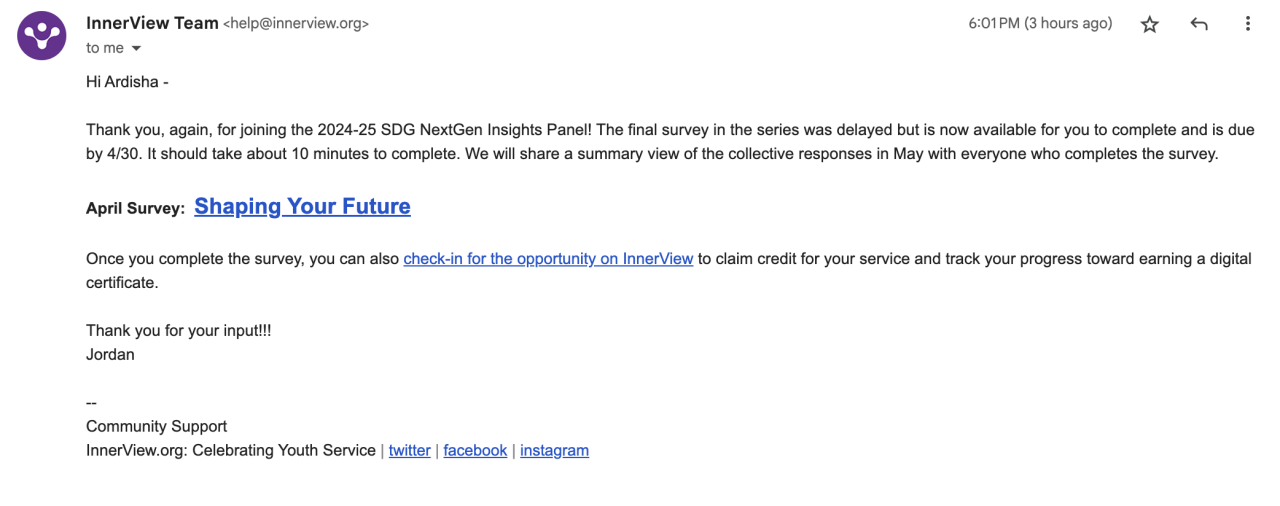Click the "Hi Ardisha -" greeting line

pyautogui.click(x=127, y=82)
